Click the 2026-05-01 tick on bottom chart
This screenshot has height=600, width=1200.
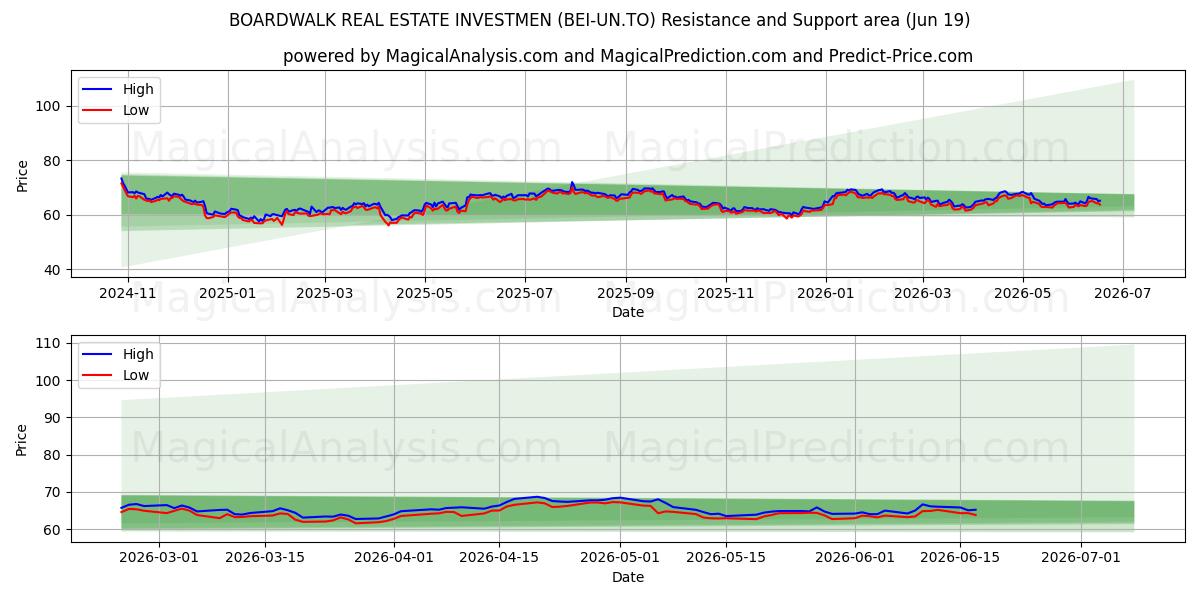(x=618, y=558)
